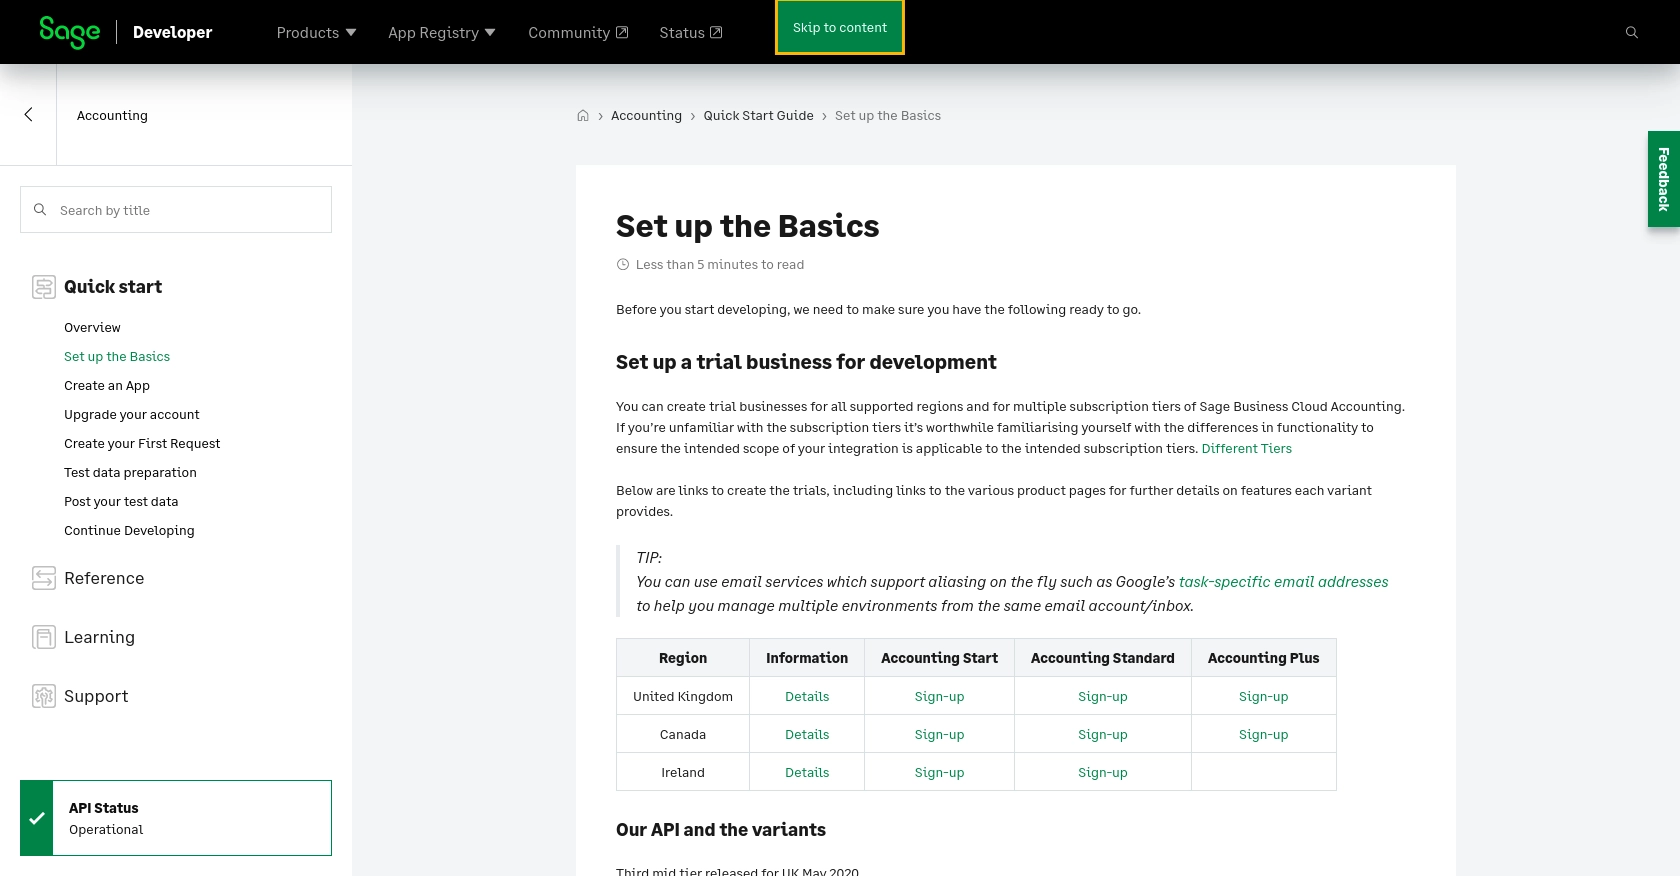
Task: Click Ireland Accounting Start Sign-up
Action: (x=939, y=773)
